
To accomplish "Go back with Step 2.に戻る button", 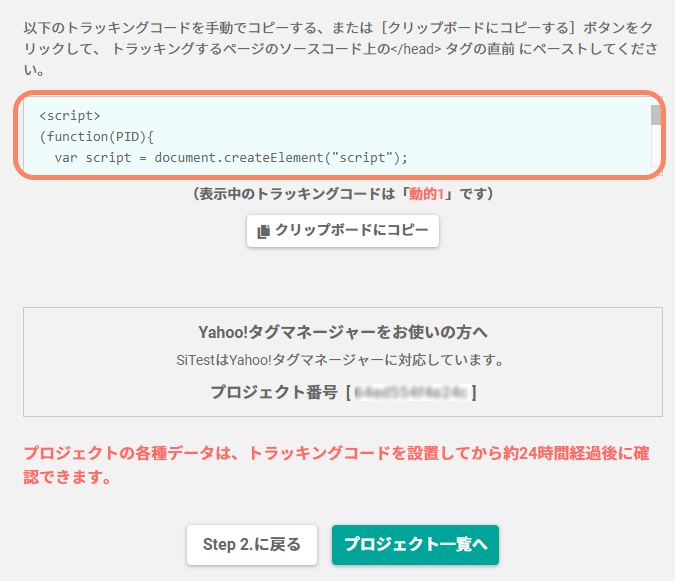I will point(252,544).
